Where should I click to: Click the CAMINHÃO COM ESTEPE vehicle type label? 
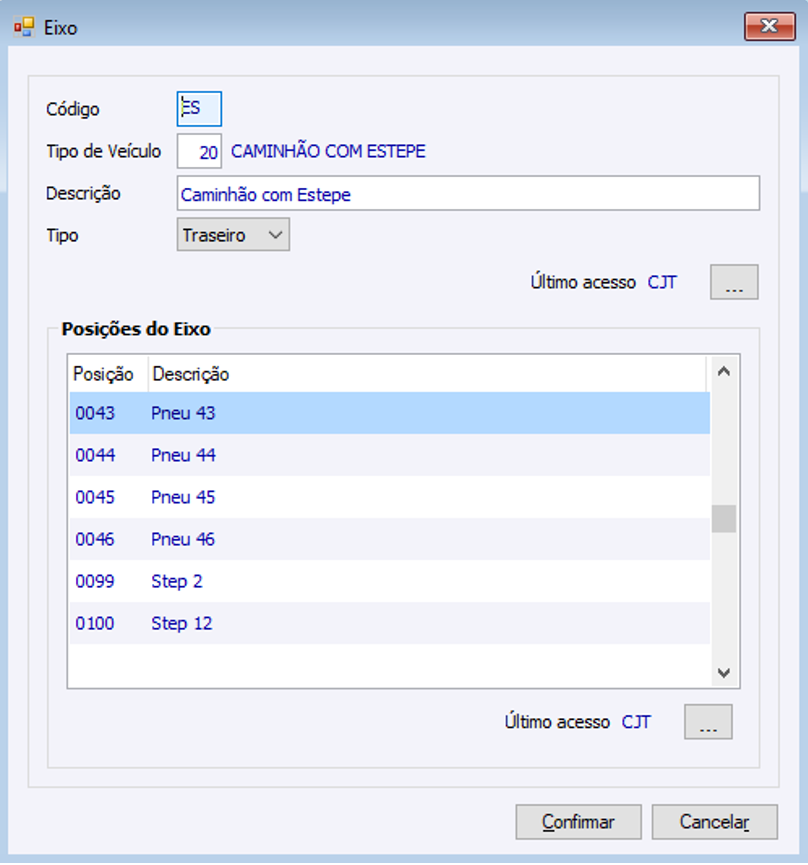328,151
